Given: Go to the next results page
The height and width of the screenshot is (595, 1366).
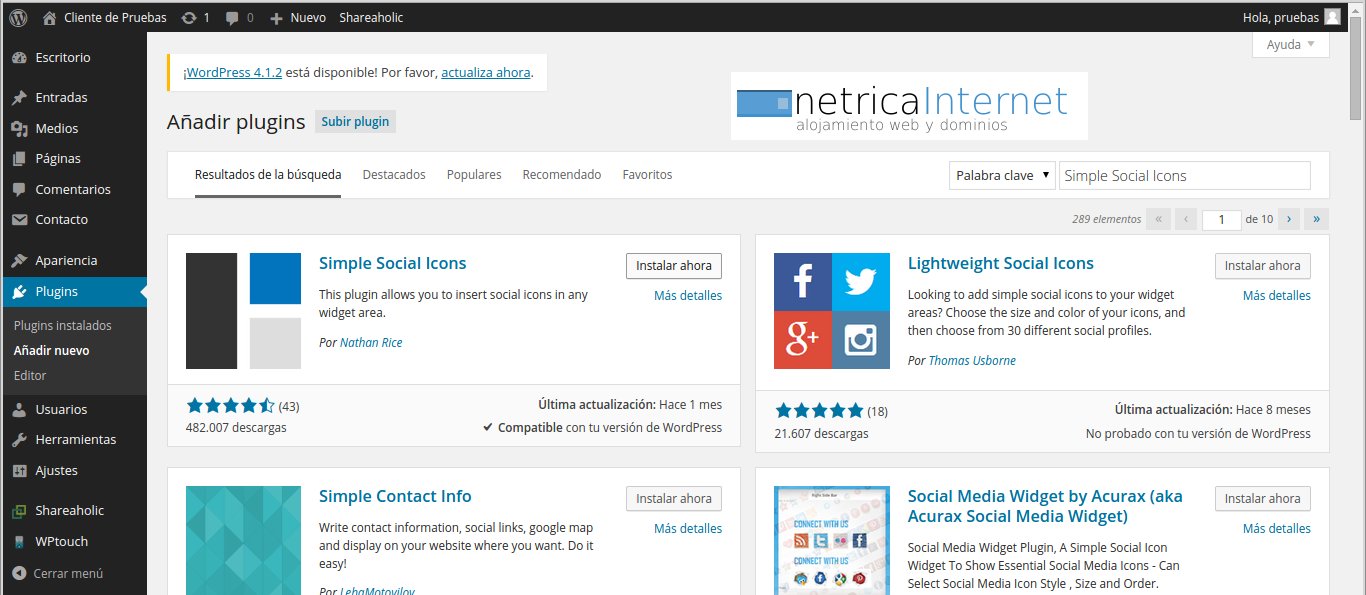Looking at the screenshot, I should [x=1289, y=219].
